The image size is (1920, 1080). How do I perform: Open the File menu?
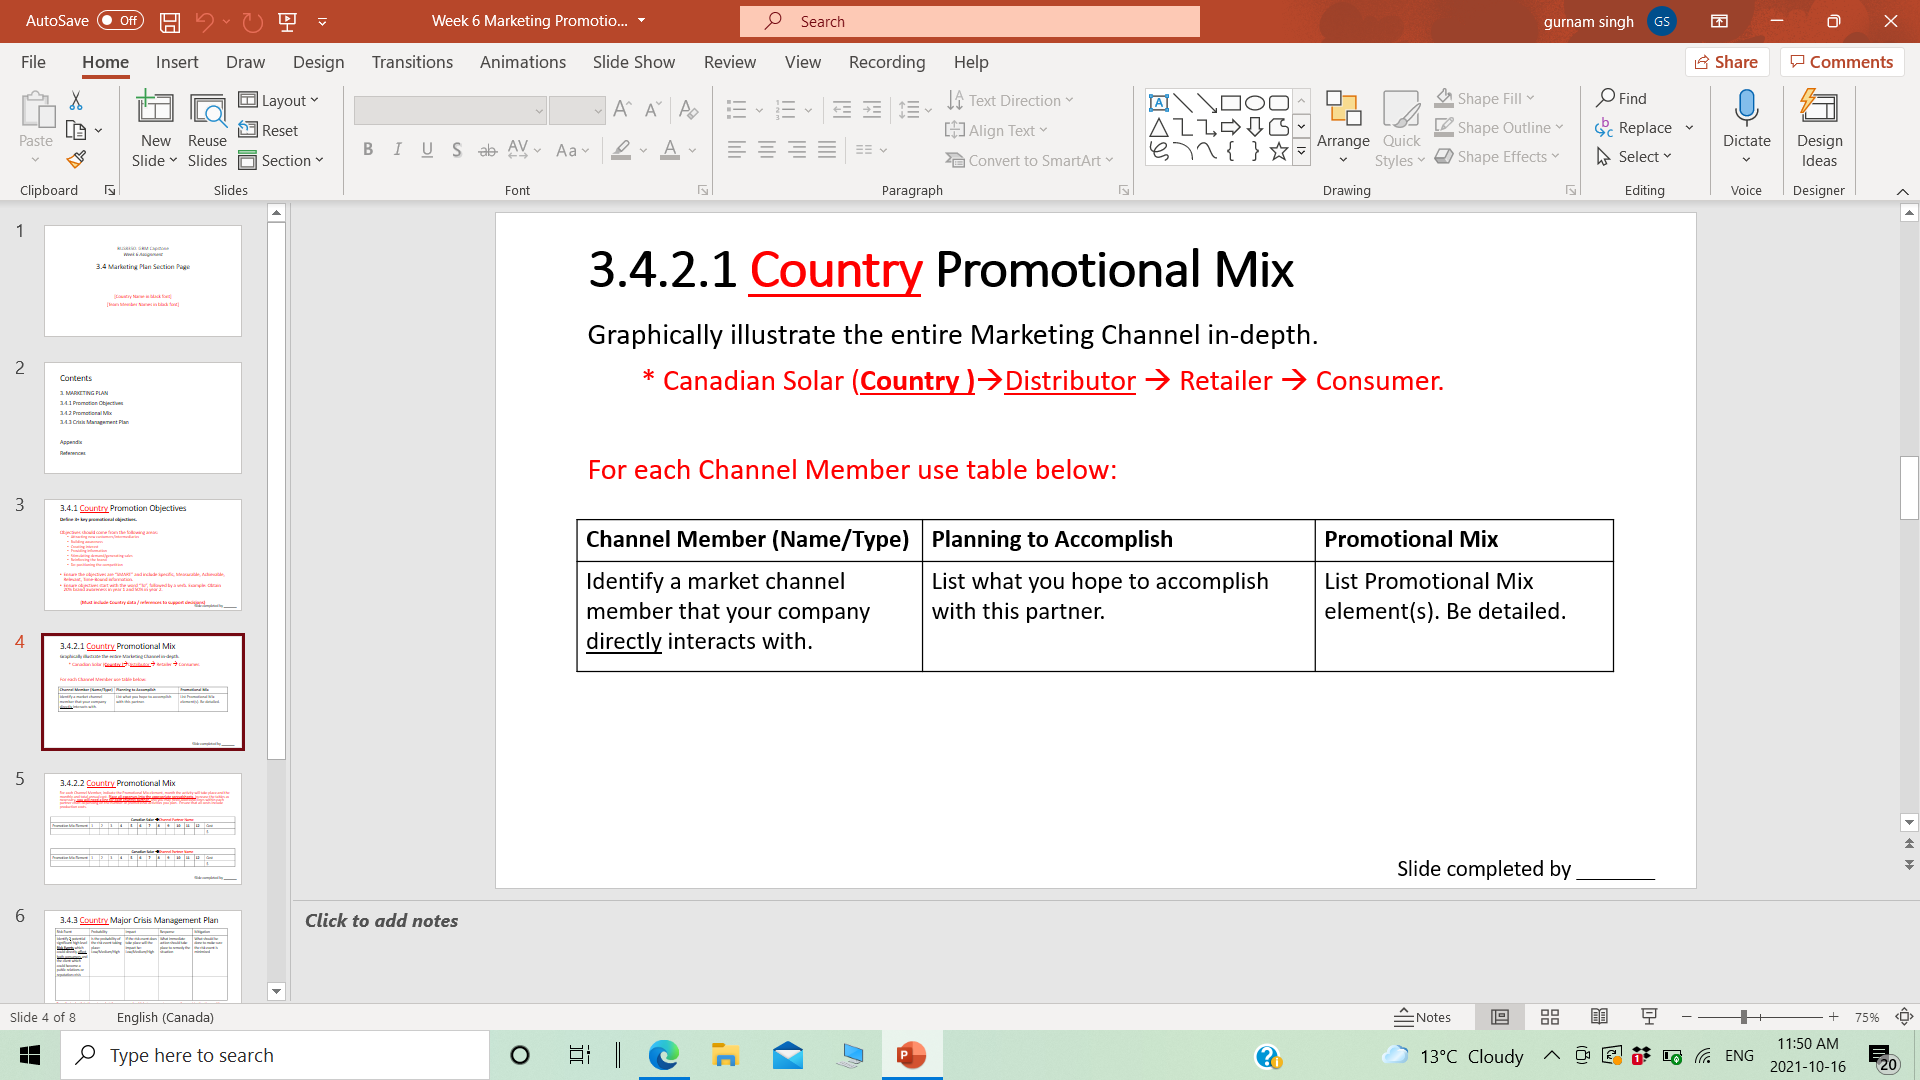(x=33, y=62)
